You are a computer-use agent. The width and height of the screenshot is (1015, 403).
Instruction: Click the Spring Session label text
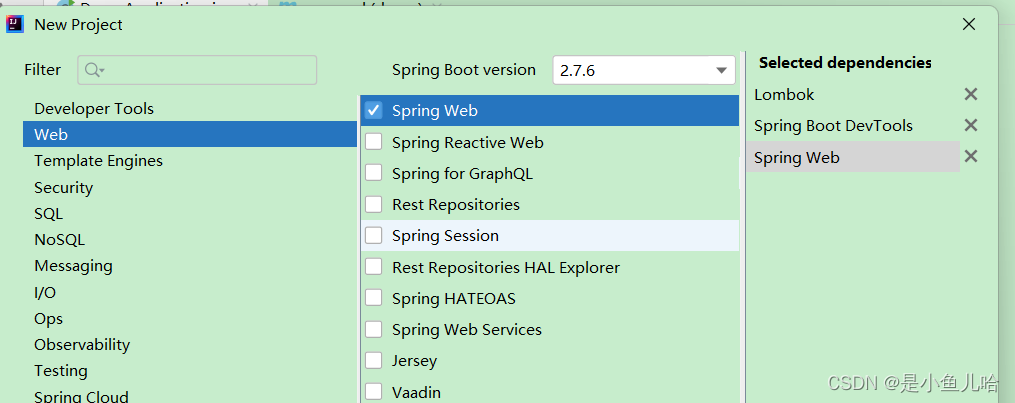click(445, 236)
